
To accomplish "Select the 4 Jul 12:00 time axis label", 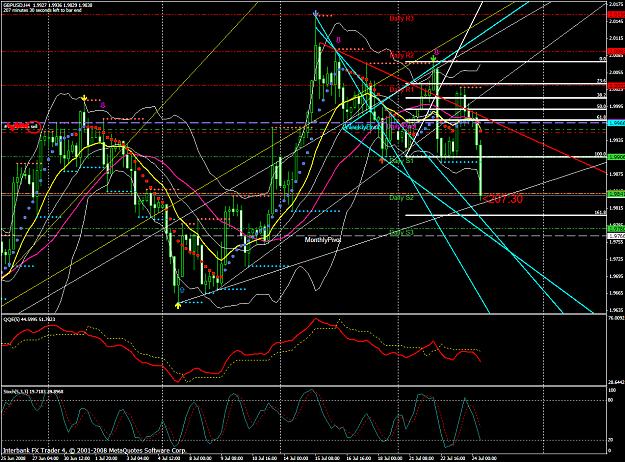I will coord(168,458).
